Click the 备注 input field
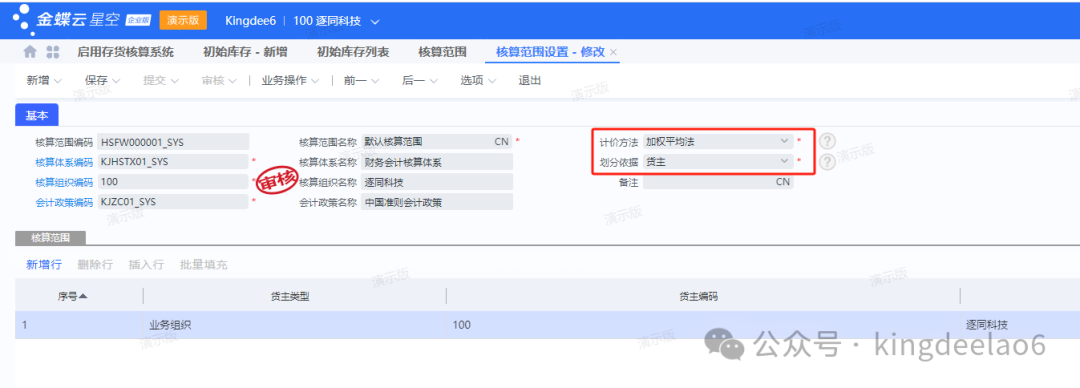Viewport: 1080px width, 388px height. tap(718, 182)
